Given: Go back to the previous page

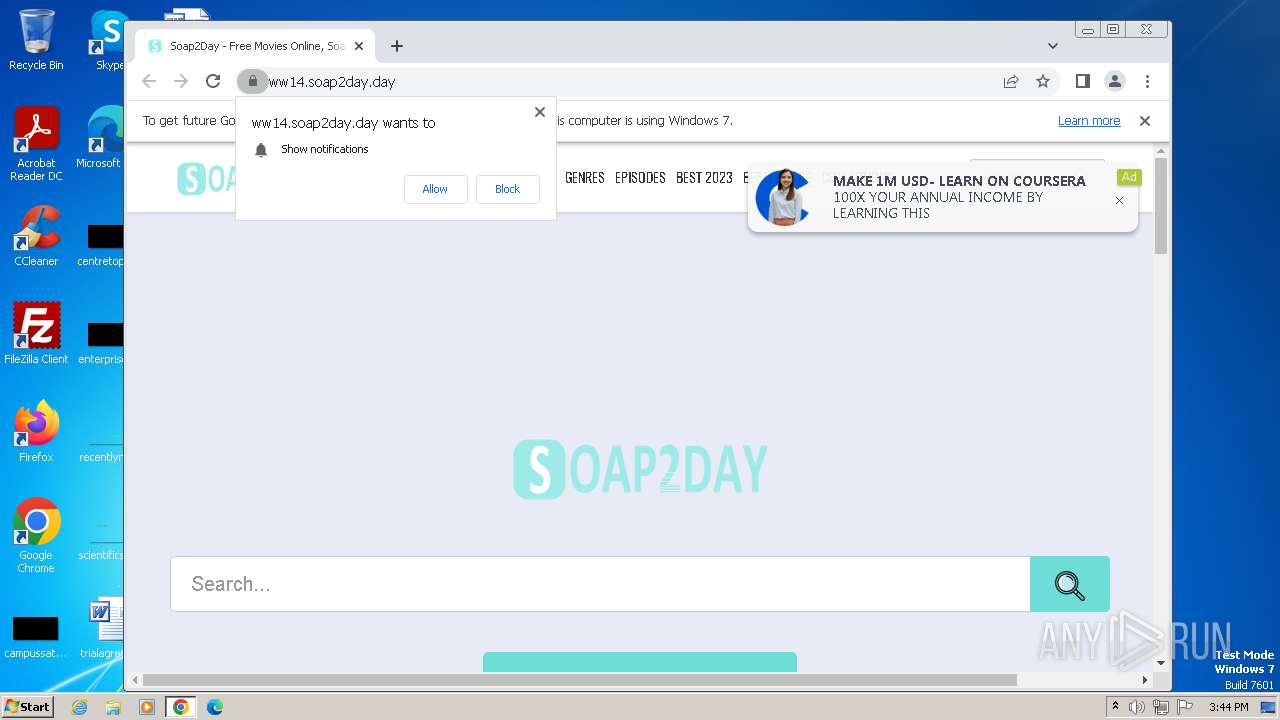Looking at the screenshot, I should click(x=149, y=81).
